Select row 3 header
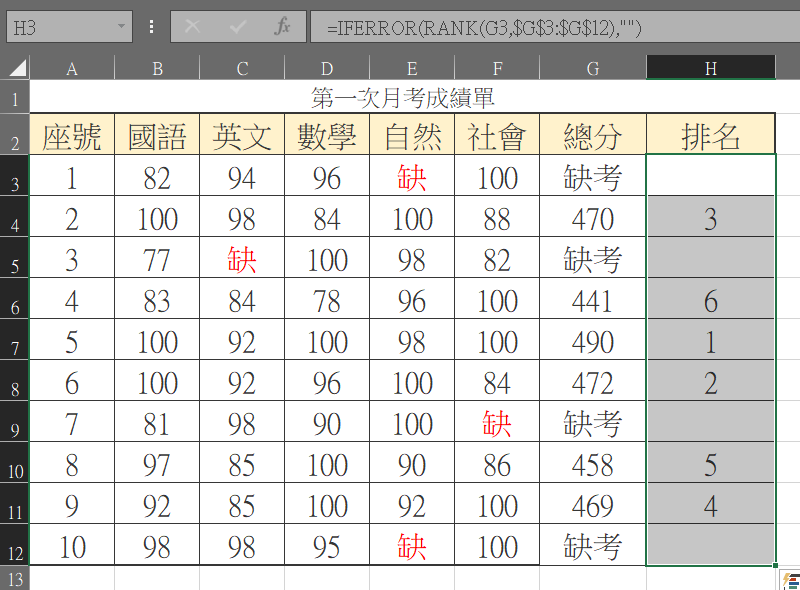 (15, 175)
